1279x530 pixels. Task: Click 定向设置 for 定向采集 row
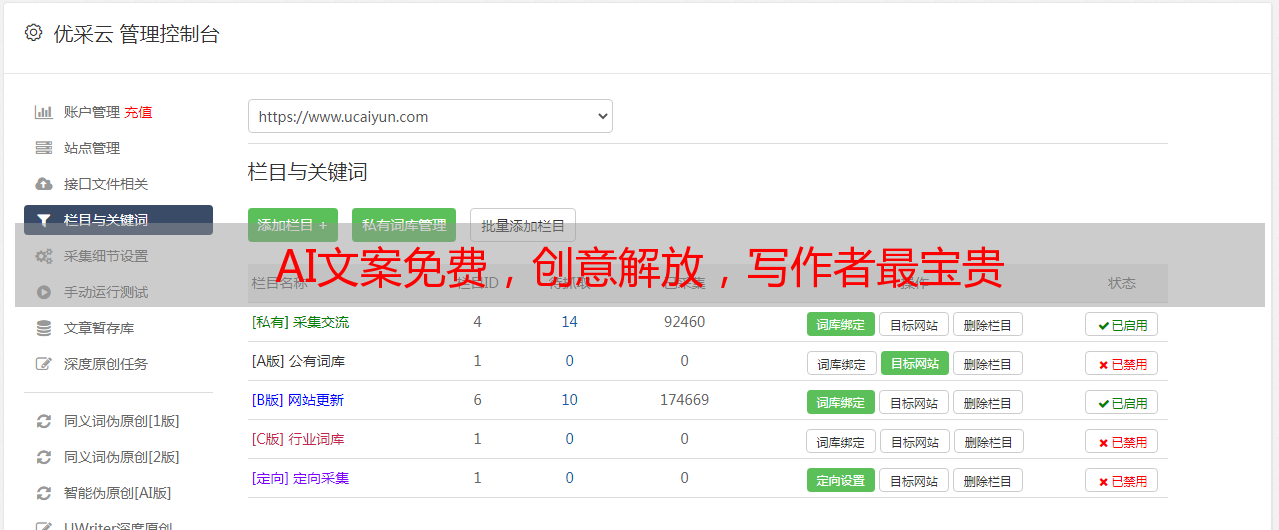tap(841, 480)
